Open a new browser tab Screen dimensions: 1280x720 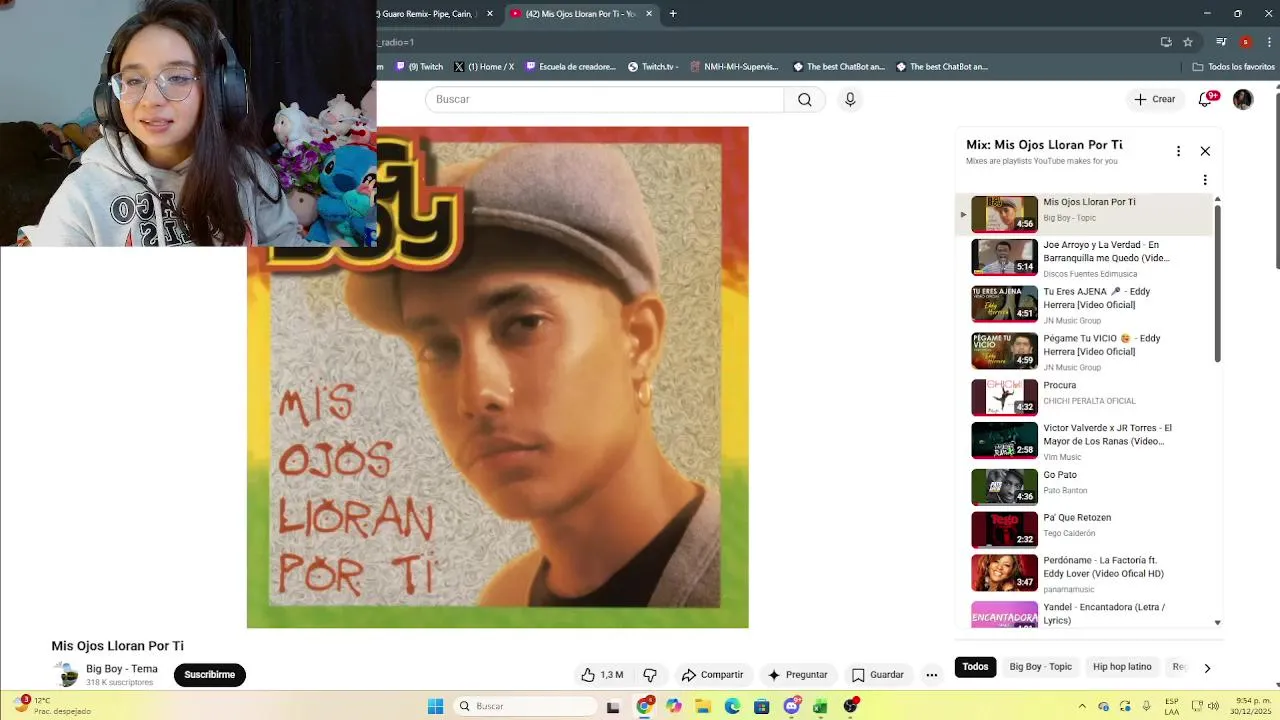click(x=673, y=14)
